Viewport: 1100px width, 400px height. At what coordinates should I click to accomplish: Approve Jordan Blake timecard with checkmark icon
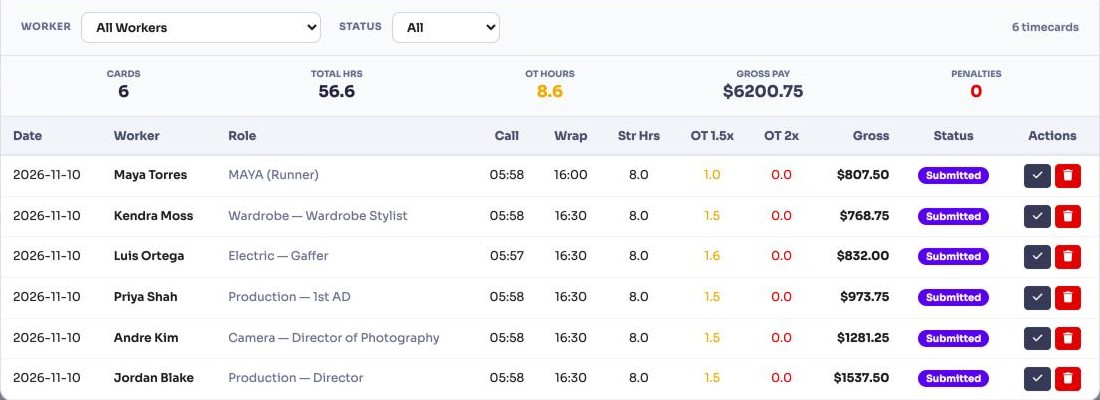[1037, 378]
